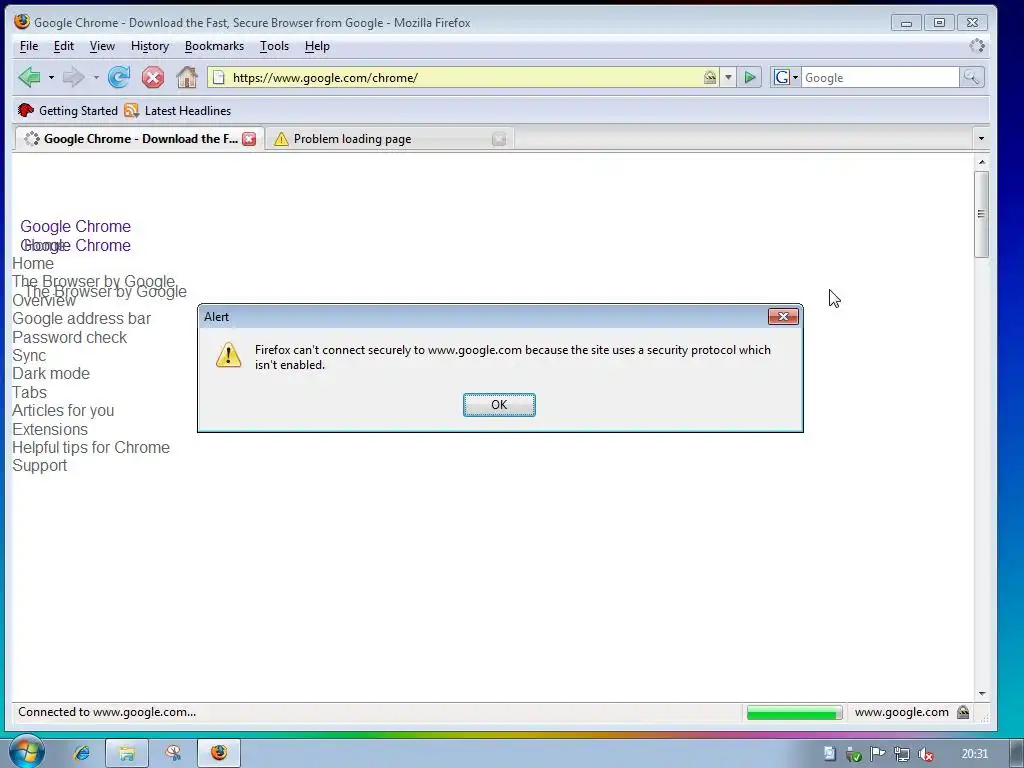Screen dimensions: 1024x768
Task: Click the taskbar clock showing 20:31
Action: pos(974,754)
